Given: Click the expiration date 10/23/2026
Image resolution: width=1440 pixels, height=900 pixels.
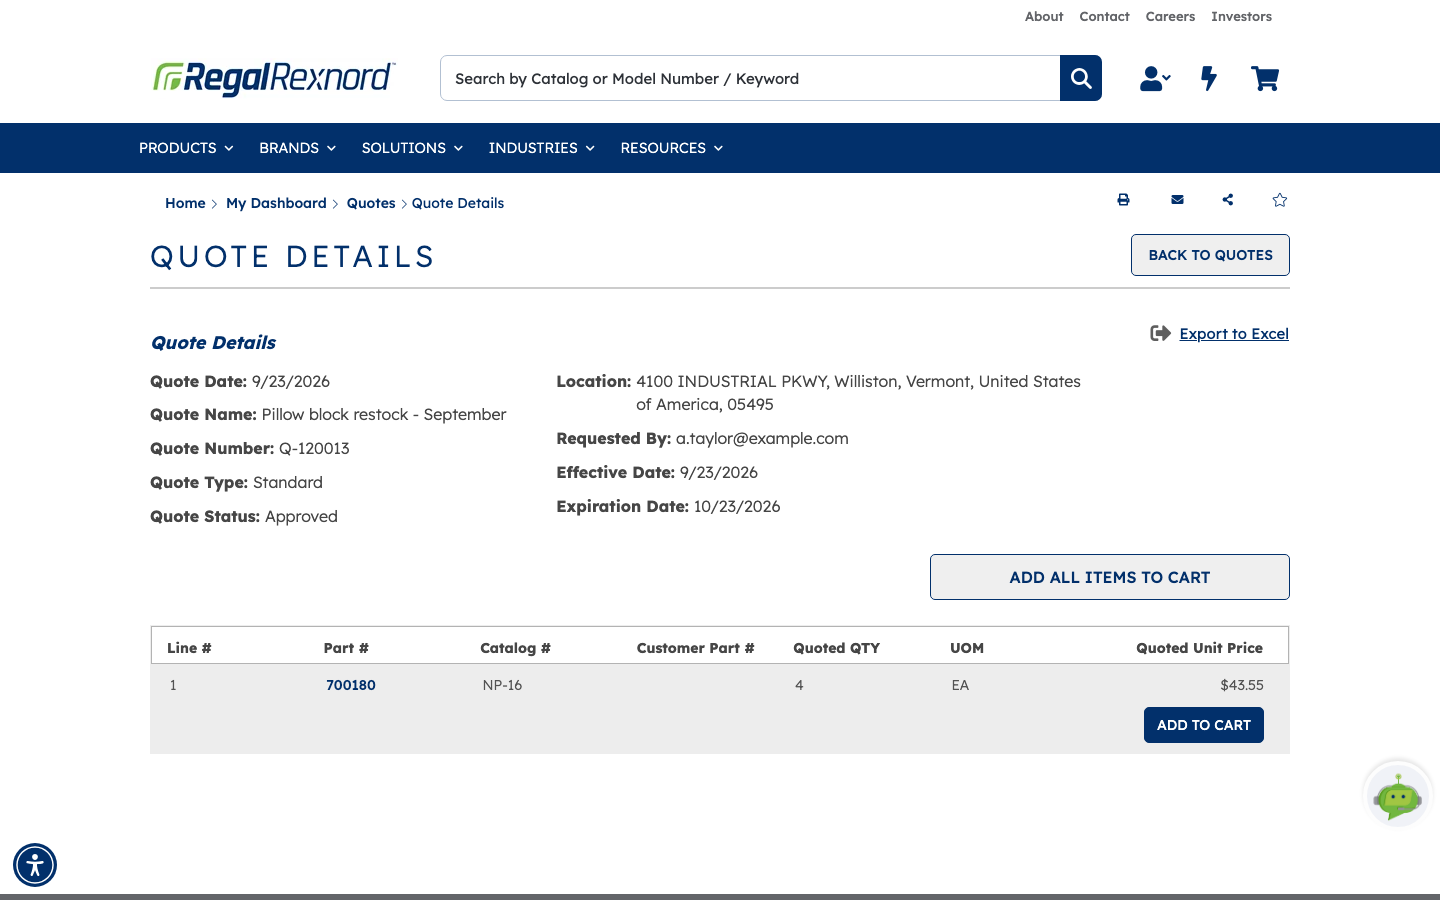Looking at the screenshot, I should point(737,506).
